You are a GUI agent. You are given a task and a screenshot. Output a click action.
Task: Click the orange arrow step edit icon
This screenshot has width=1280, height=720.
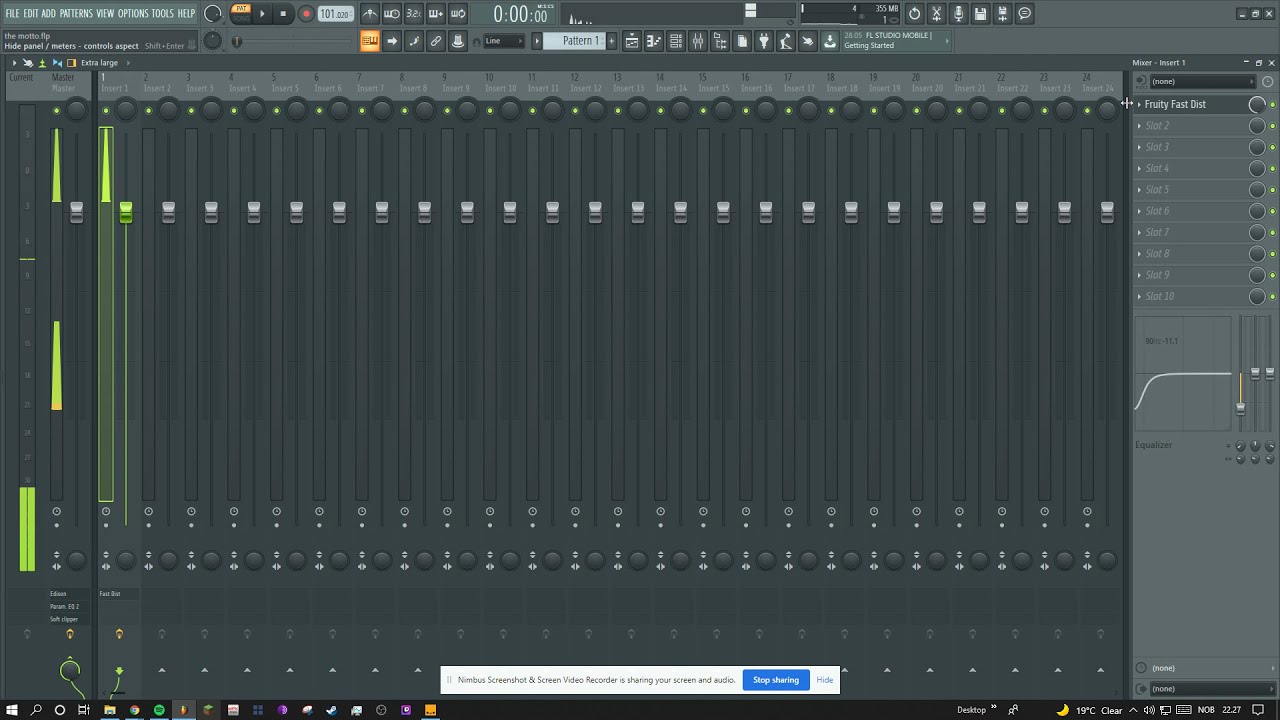click(x=392, y=41)
